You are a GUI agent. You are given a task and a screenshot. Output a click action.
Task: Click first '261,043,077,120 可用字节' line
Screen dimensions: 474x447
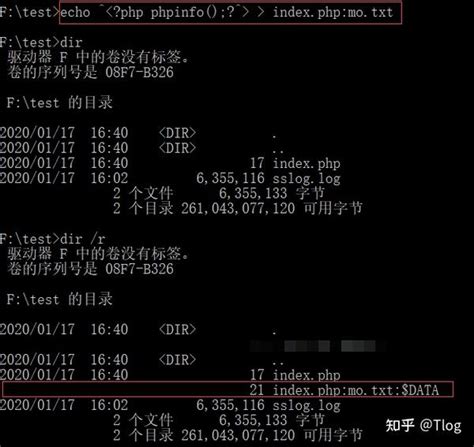272,209
